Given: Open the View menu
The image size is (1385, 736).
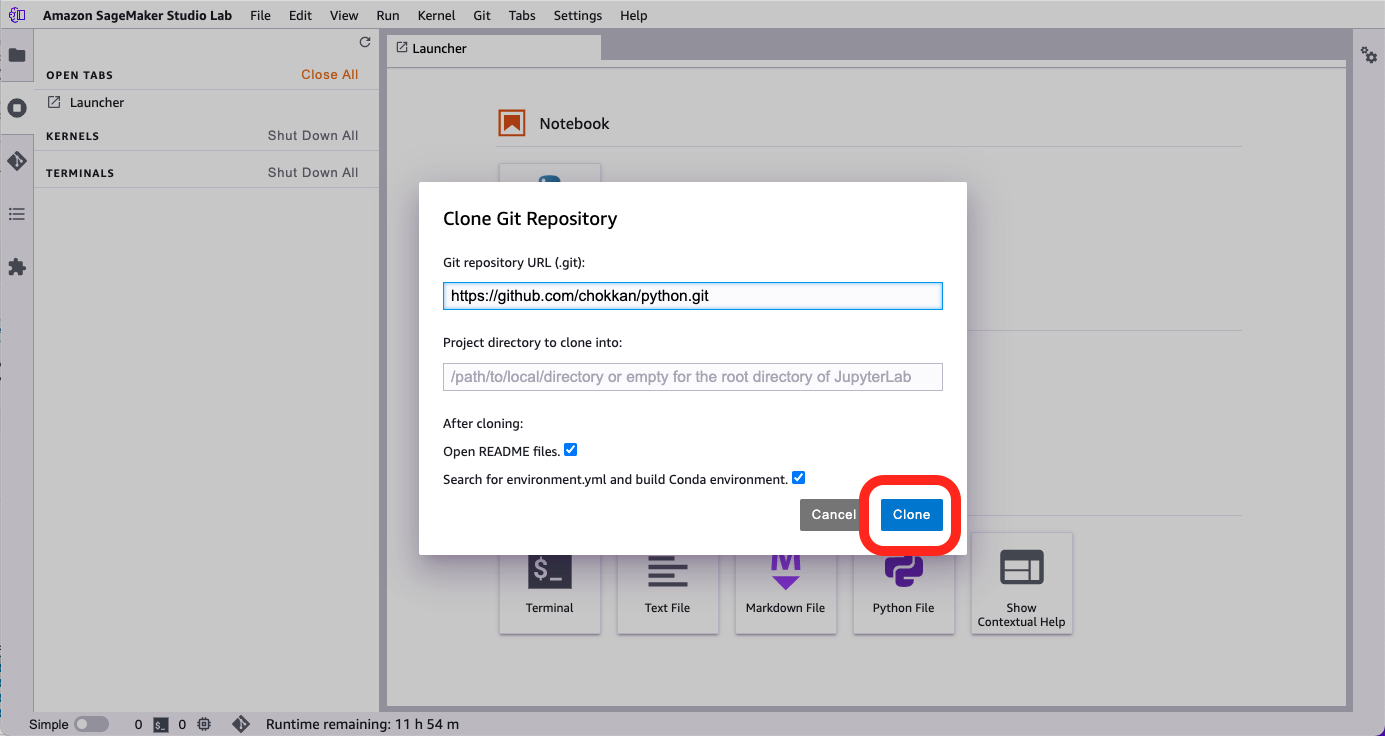Looking at the screenshot, I should 344,15.
